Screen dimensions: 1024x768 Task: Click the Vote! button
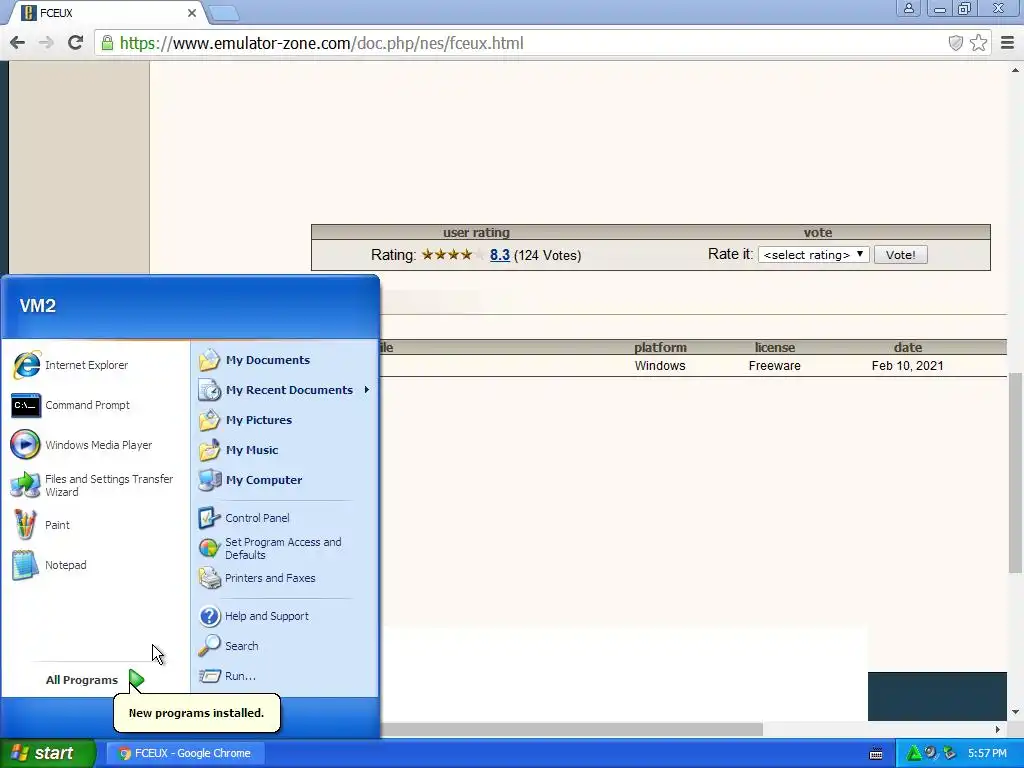[x=900, y=255]
